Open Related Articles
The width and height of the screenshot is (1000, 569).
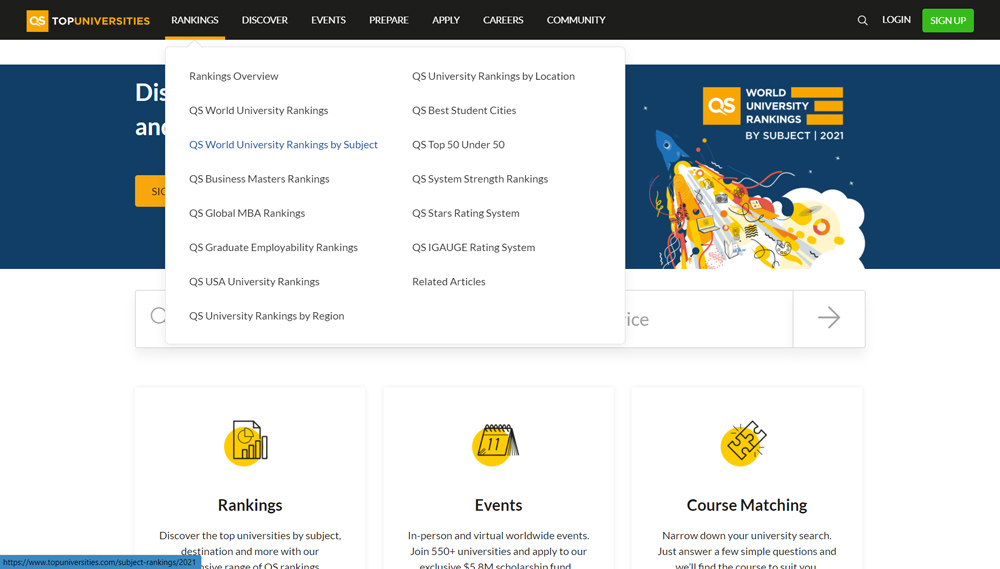(448, 282)
